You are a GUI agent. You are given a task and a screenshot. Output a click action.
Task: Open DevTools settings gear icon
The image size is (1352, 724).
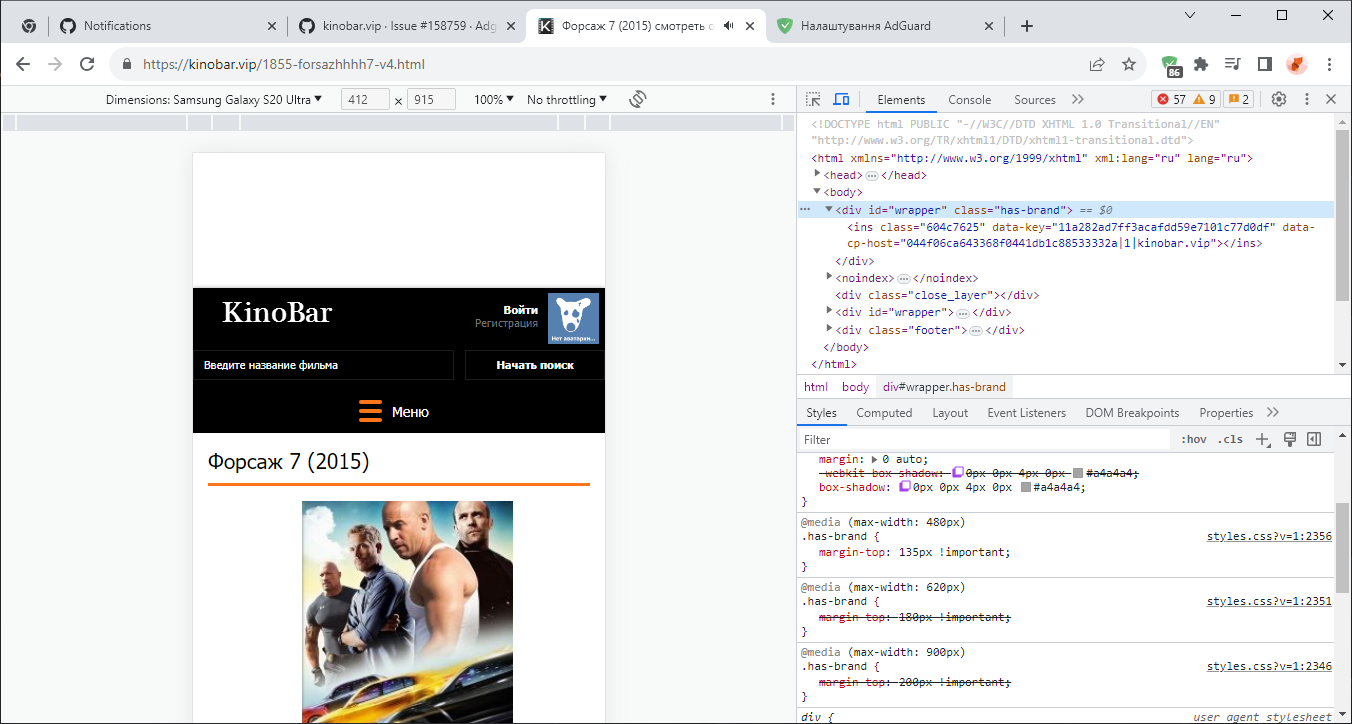pyautogui.click(x=1278, y=99)
